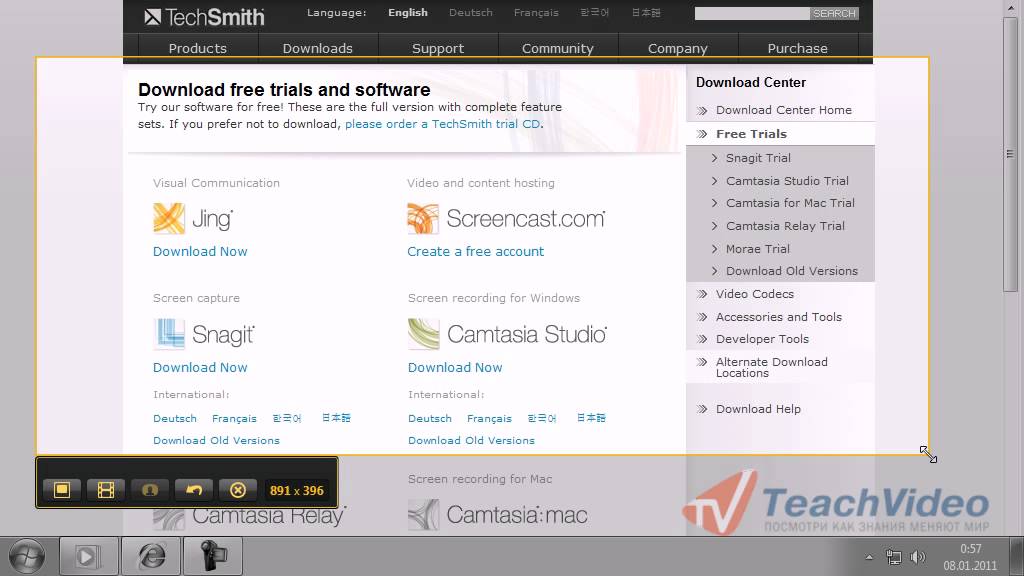Cancel the Jing capture with the X button
This screenshot has width=1024, height=576.
pos(238,490)
